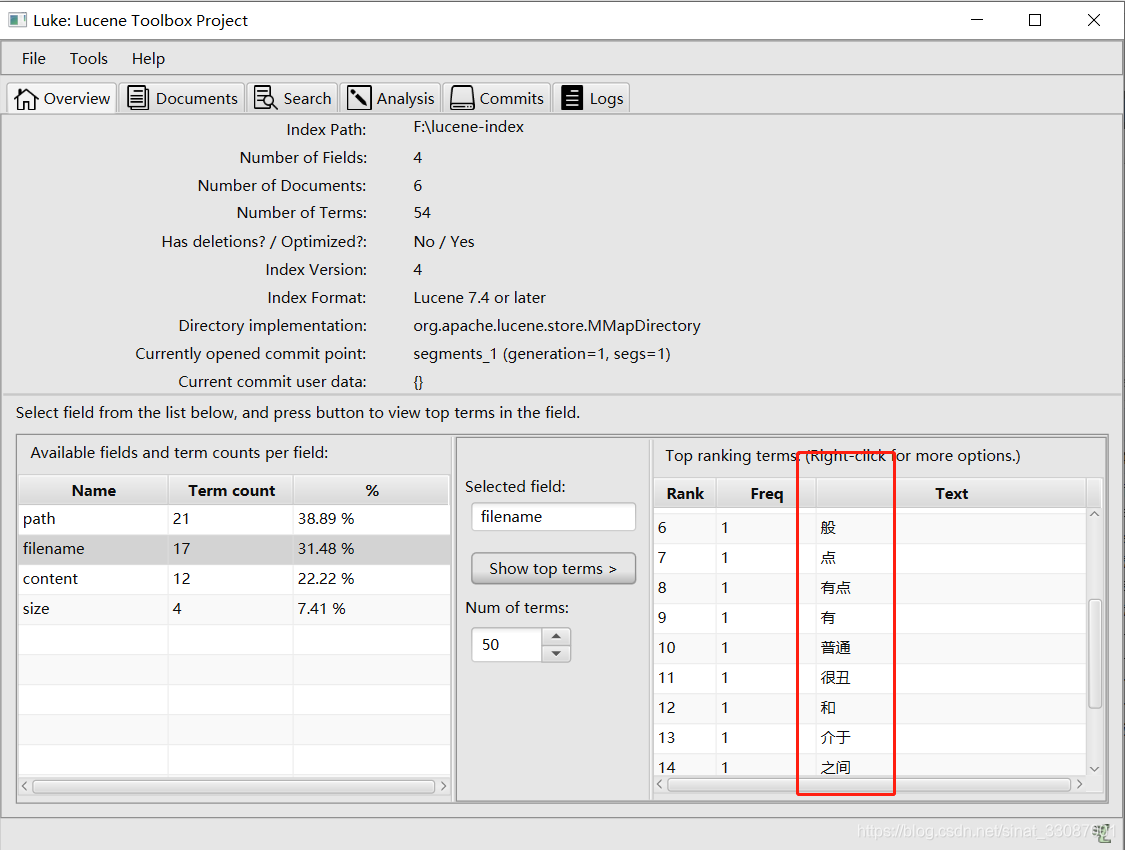Select the path field row
1125x850 pixels.
pos(235,519)
